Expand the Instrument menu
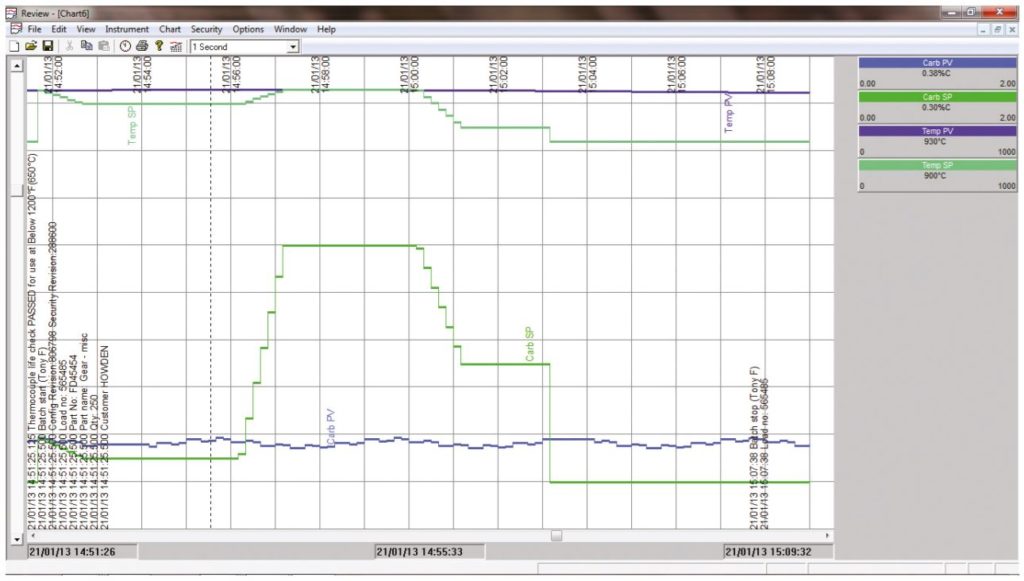Screen dimensions: 1024x581 pos(126,29)
